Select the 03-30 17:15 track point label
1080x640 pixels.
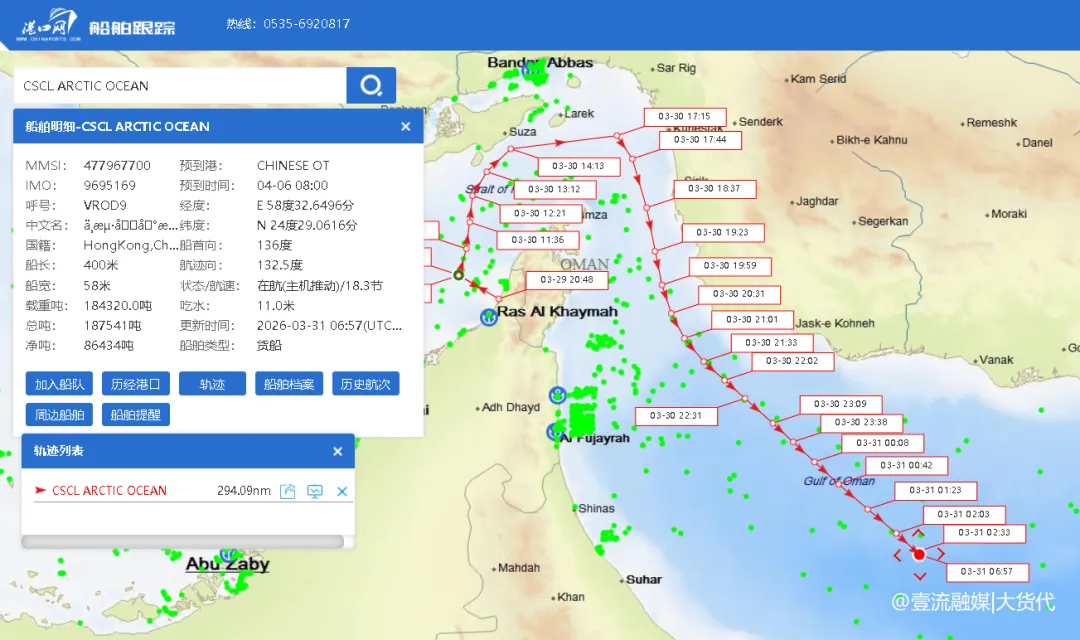[684, 117]
